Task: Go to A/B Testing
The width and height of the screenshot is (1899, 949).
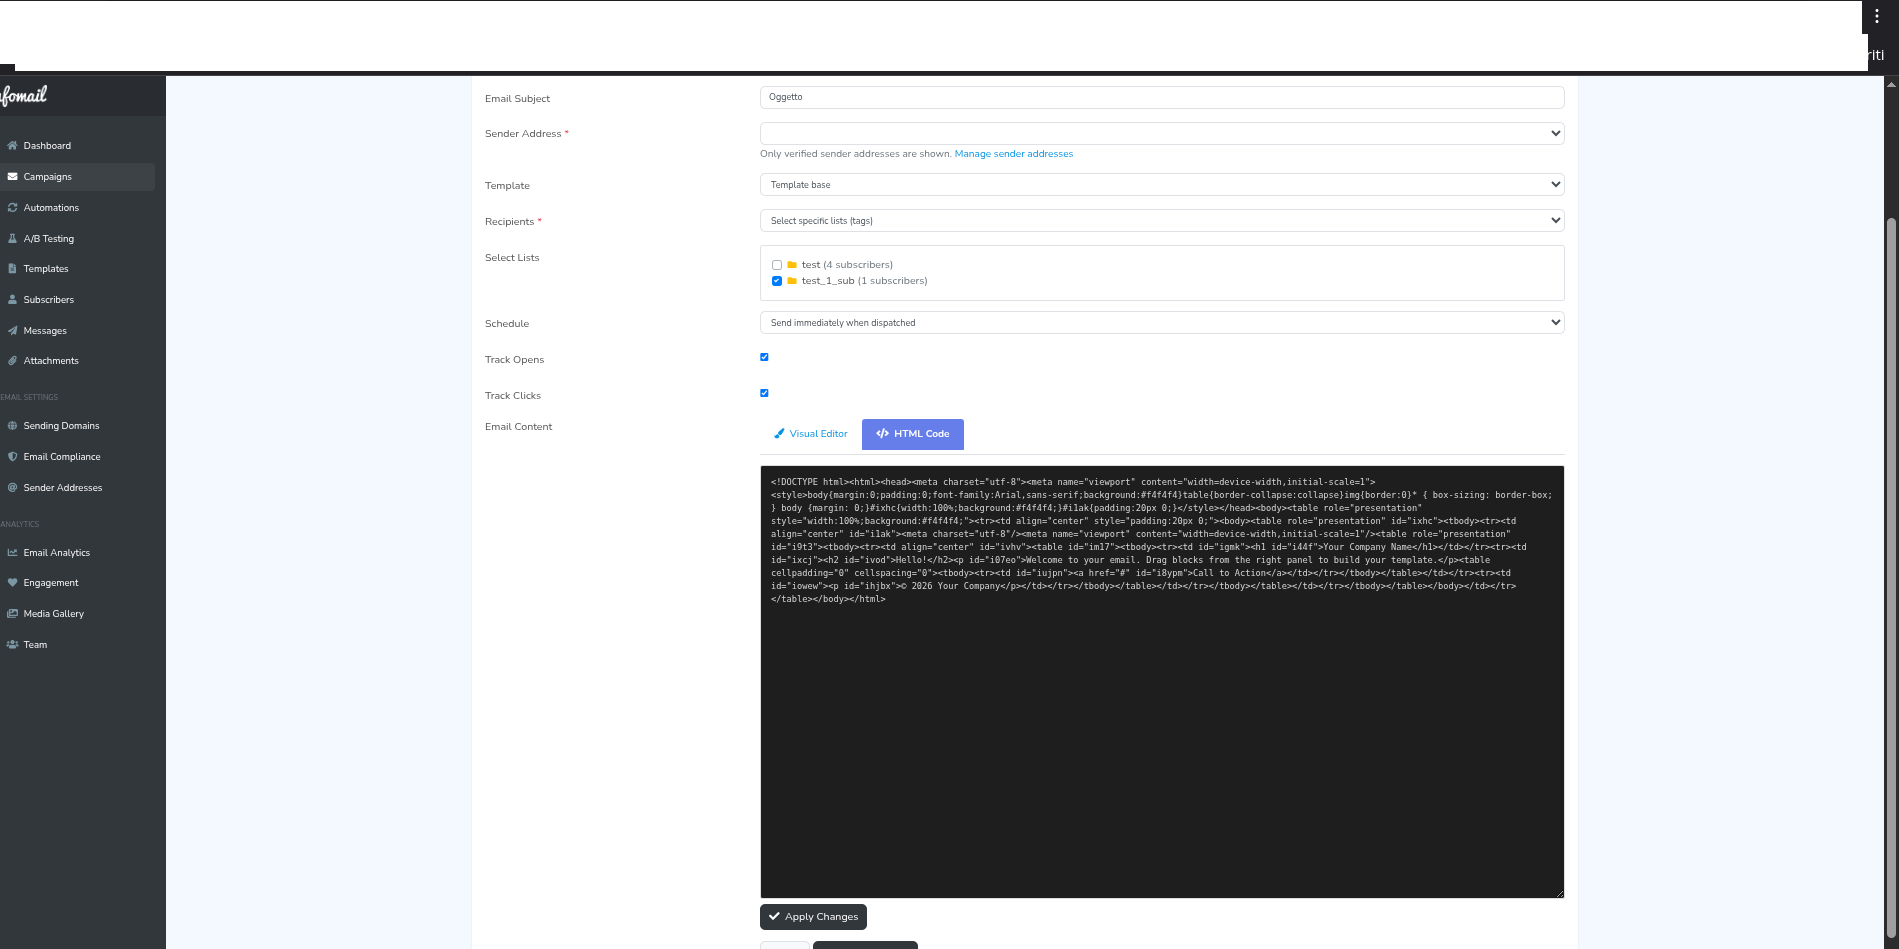Action: tap(47, 238)
